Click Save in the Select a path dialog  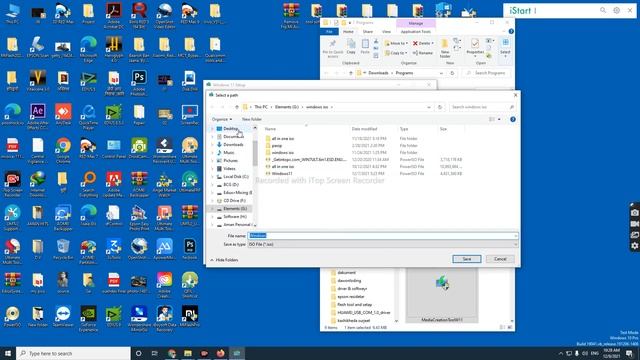point(467,259)
